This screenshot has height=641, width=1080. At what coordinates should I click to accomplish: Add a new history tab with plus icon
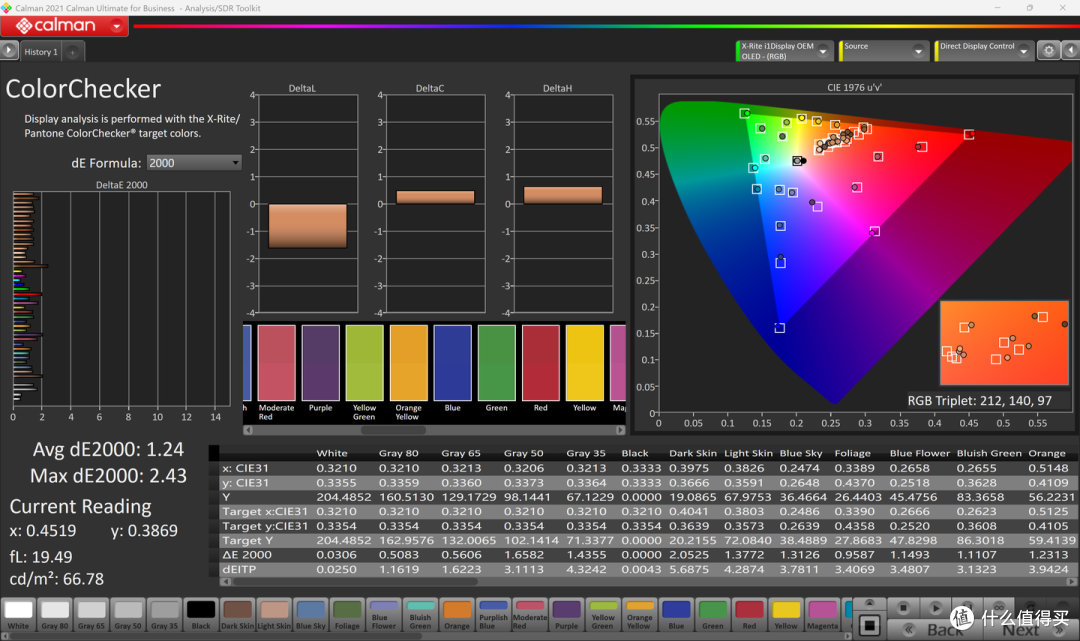point(72,52)
